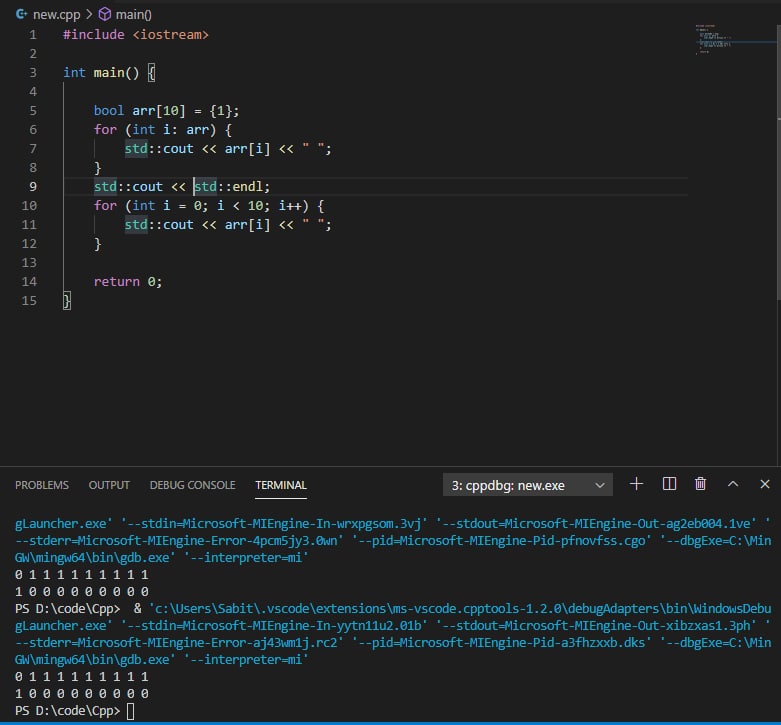
Task: Switch to the OUTPUT tab
Action: coord(109,485)
